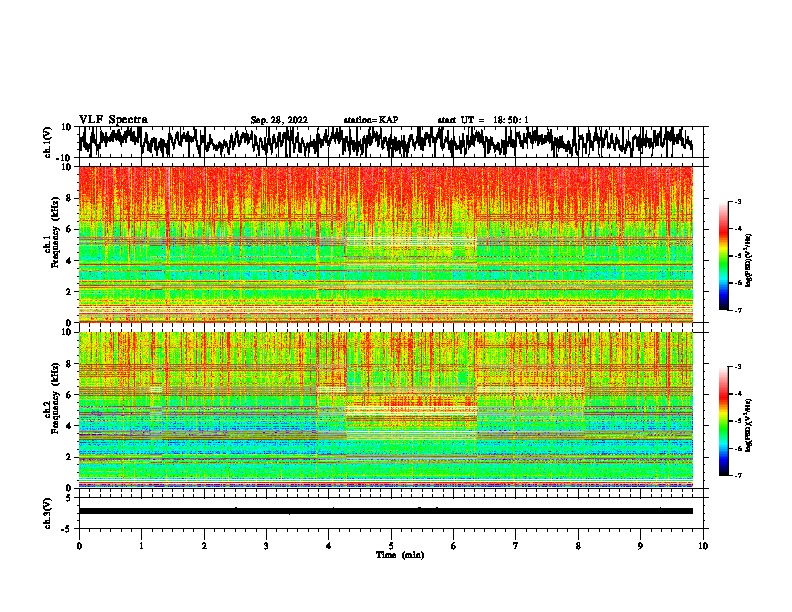Image resolution: width=792 pixels, height=612 pixels.
Task: Click the "4" kHz tick on ch.1 frequency axis
Action: point(69,261)
